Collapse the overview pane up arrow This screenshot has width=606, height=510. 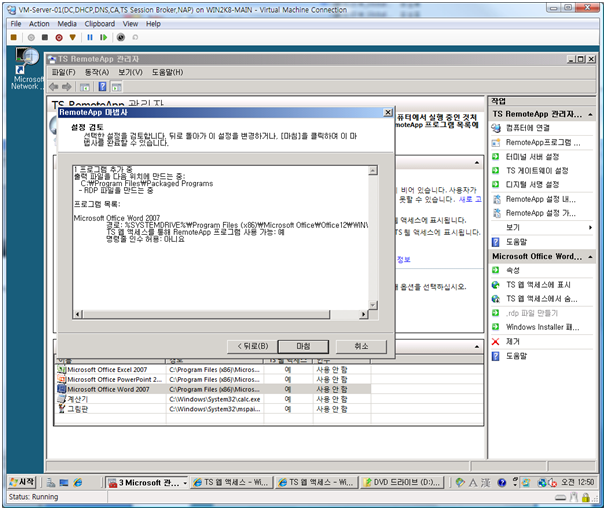(x=477, y=163)
